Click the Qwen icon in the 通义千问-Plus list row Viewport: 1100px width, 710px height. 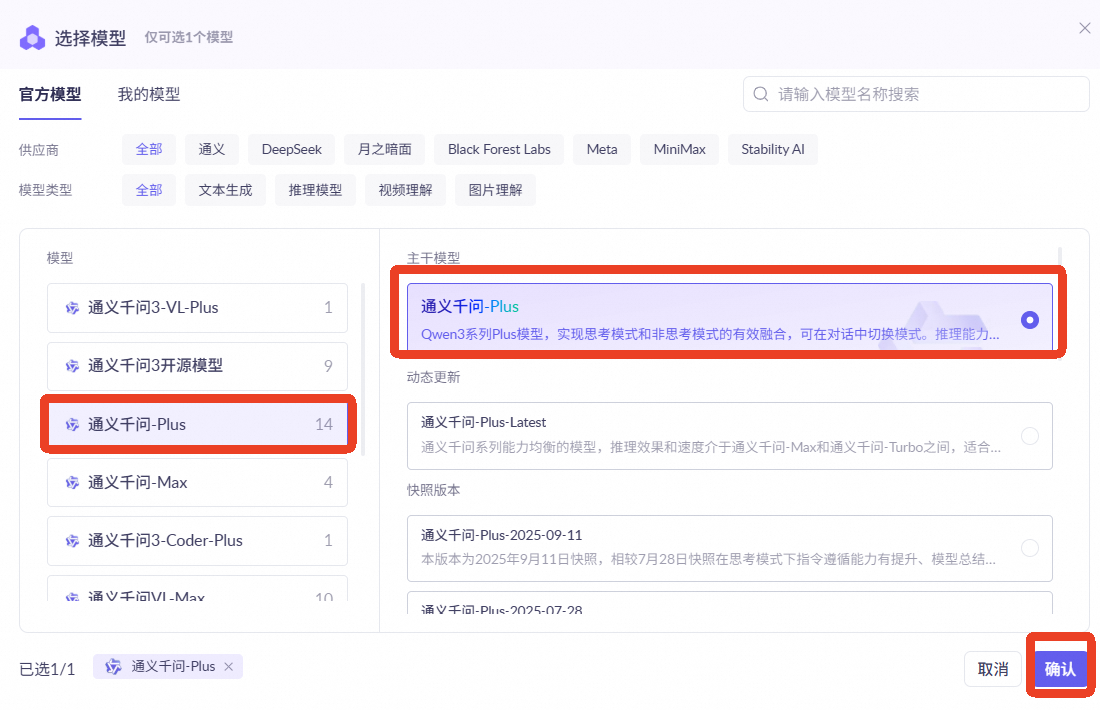(x=72, y=424)
